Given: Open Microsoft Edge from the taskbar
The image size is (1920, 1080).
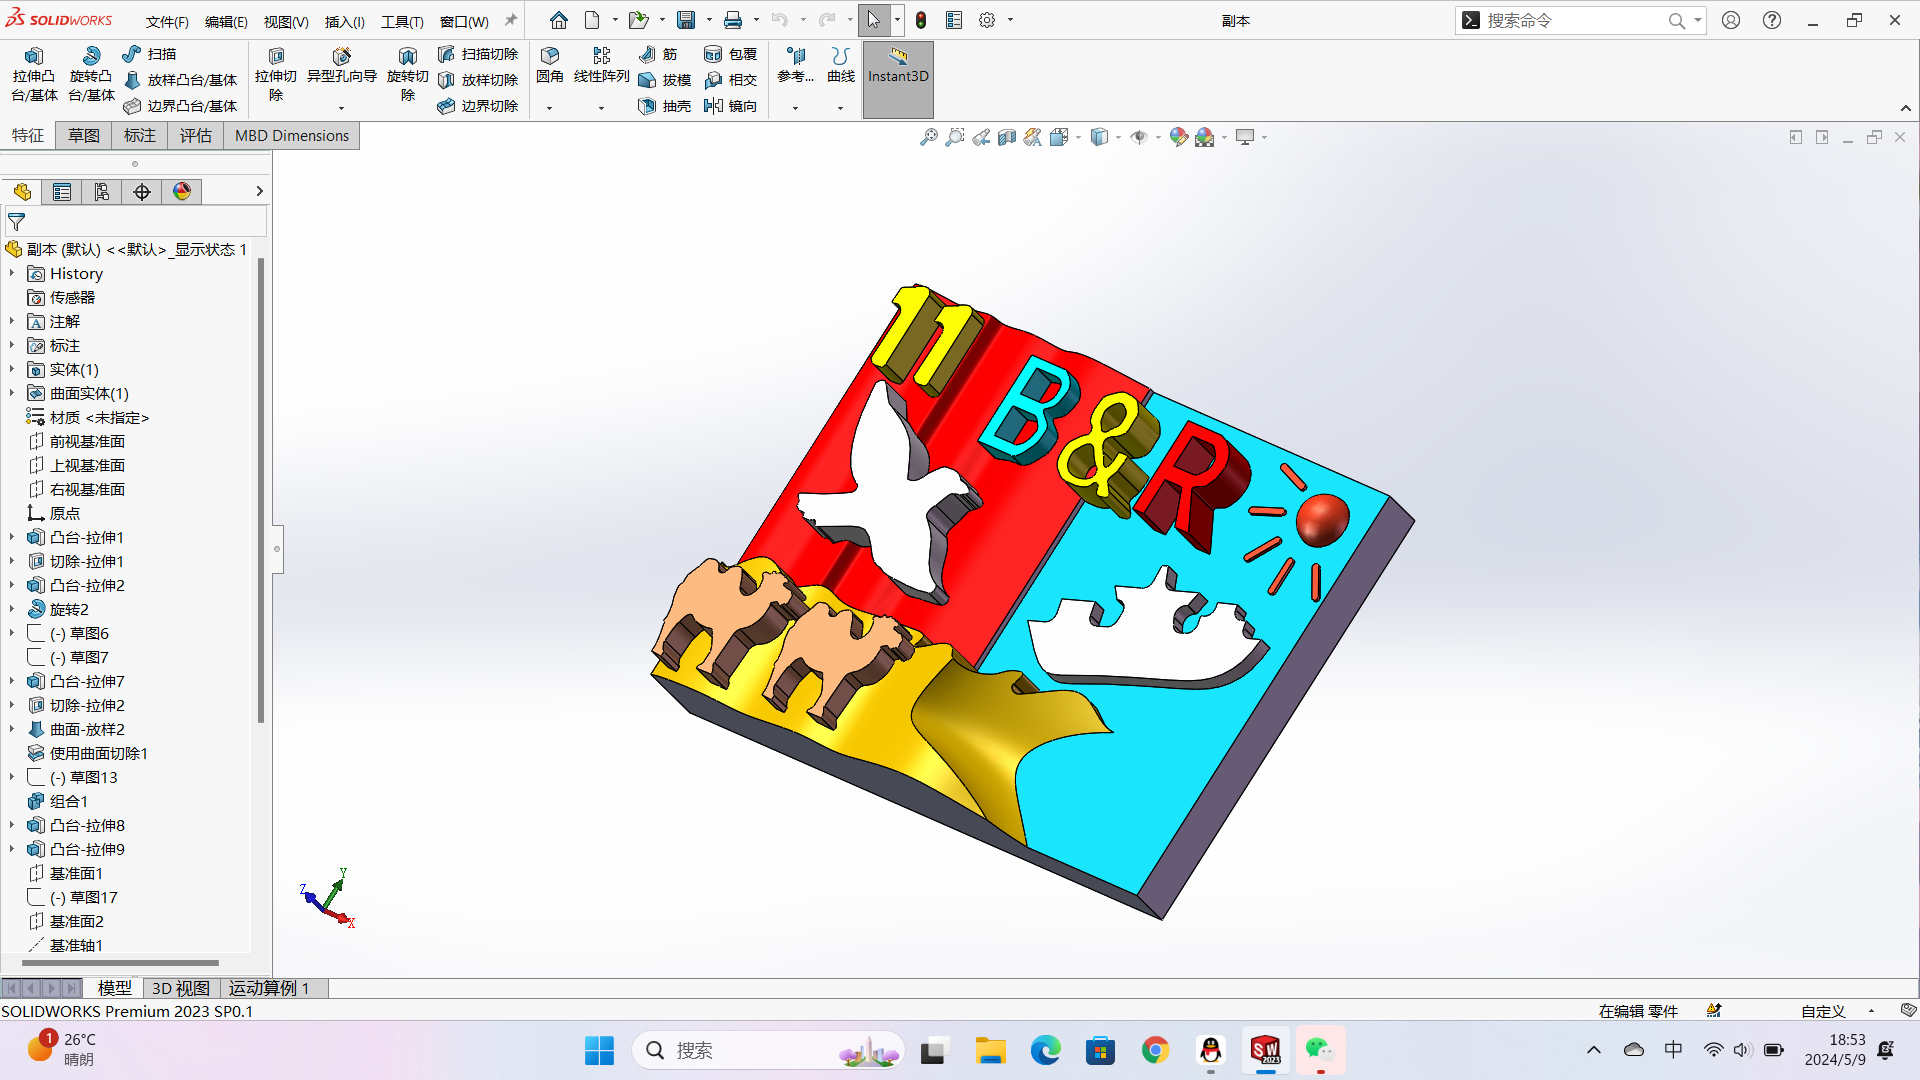Looking at the screenshot, I should (x=1045, y=1050).
